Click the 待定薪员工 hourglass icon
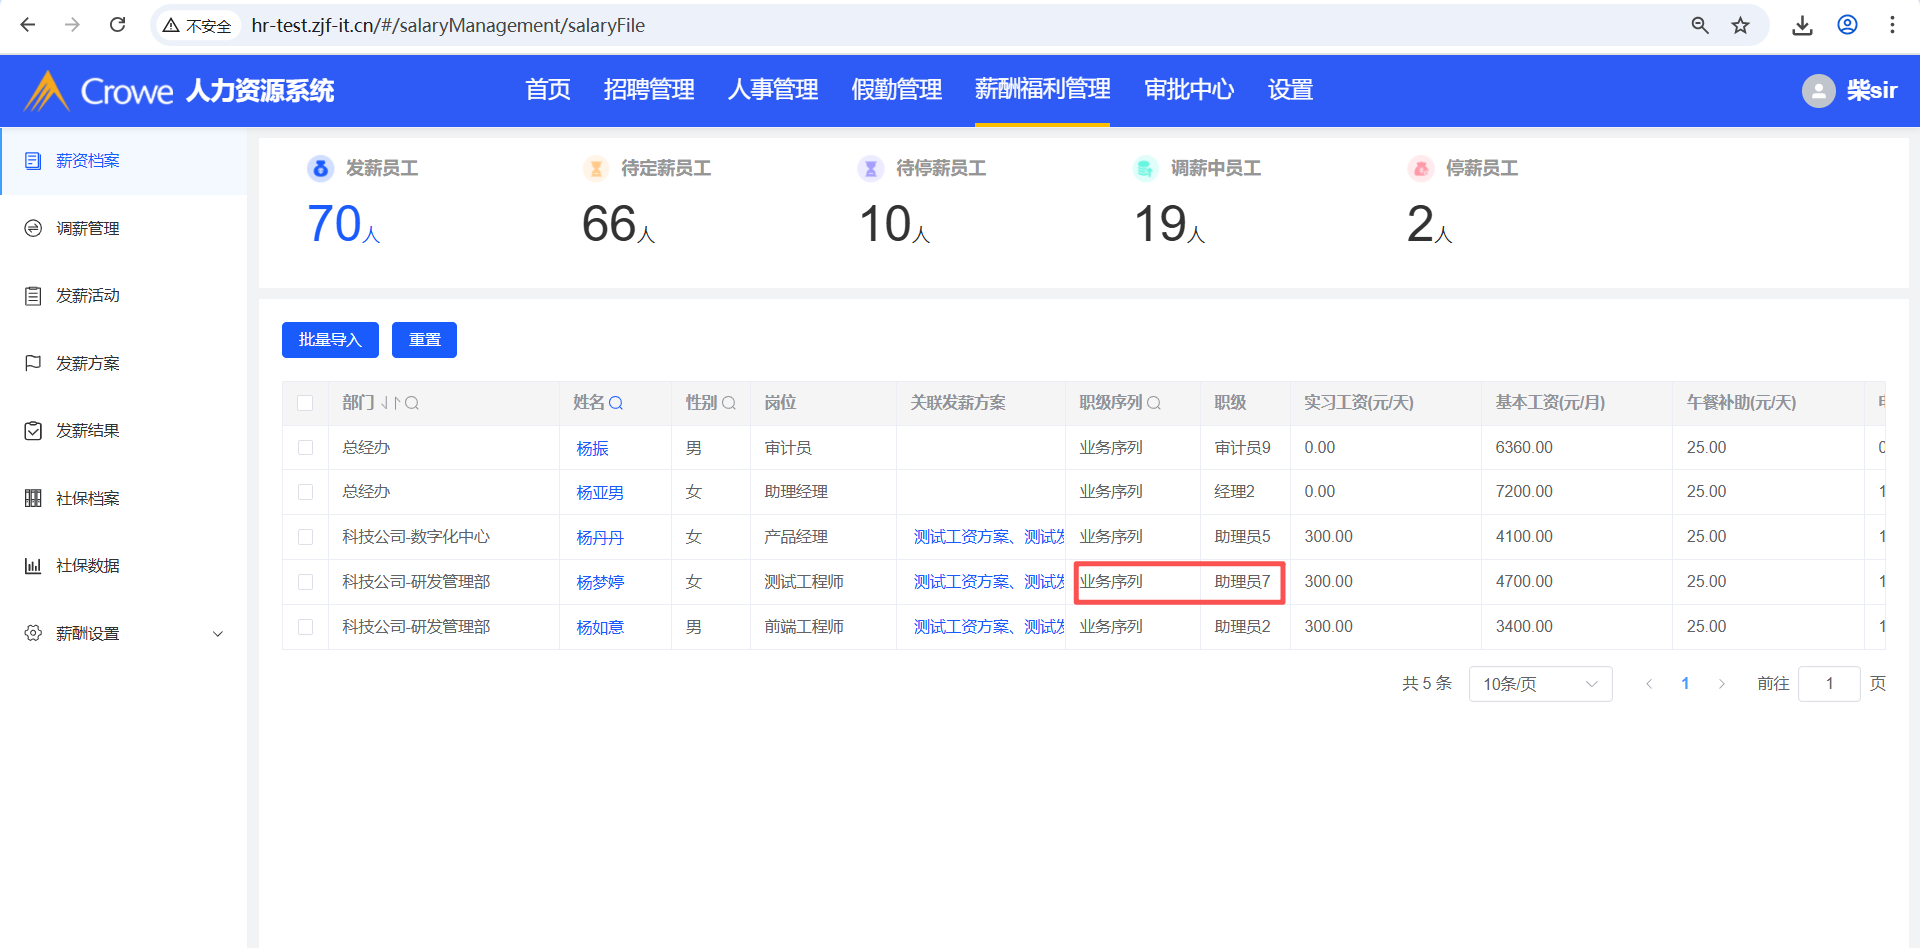Screen dimensions: 1920x948 point(596,169)
